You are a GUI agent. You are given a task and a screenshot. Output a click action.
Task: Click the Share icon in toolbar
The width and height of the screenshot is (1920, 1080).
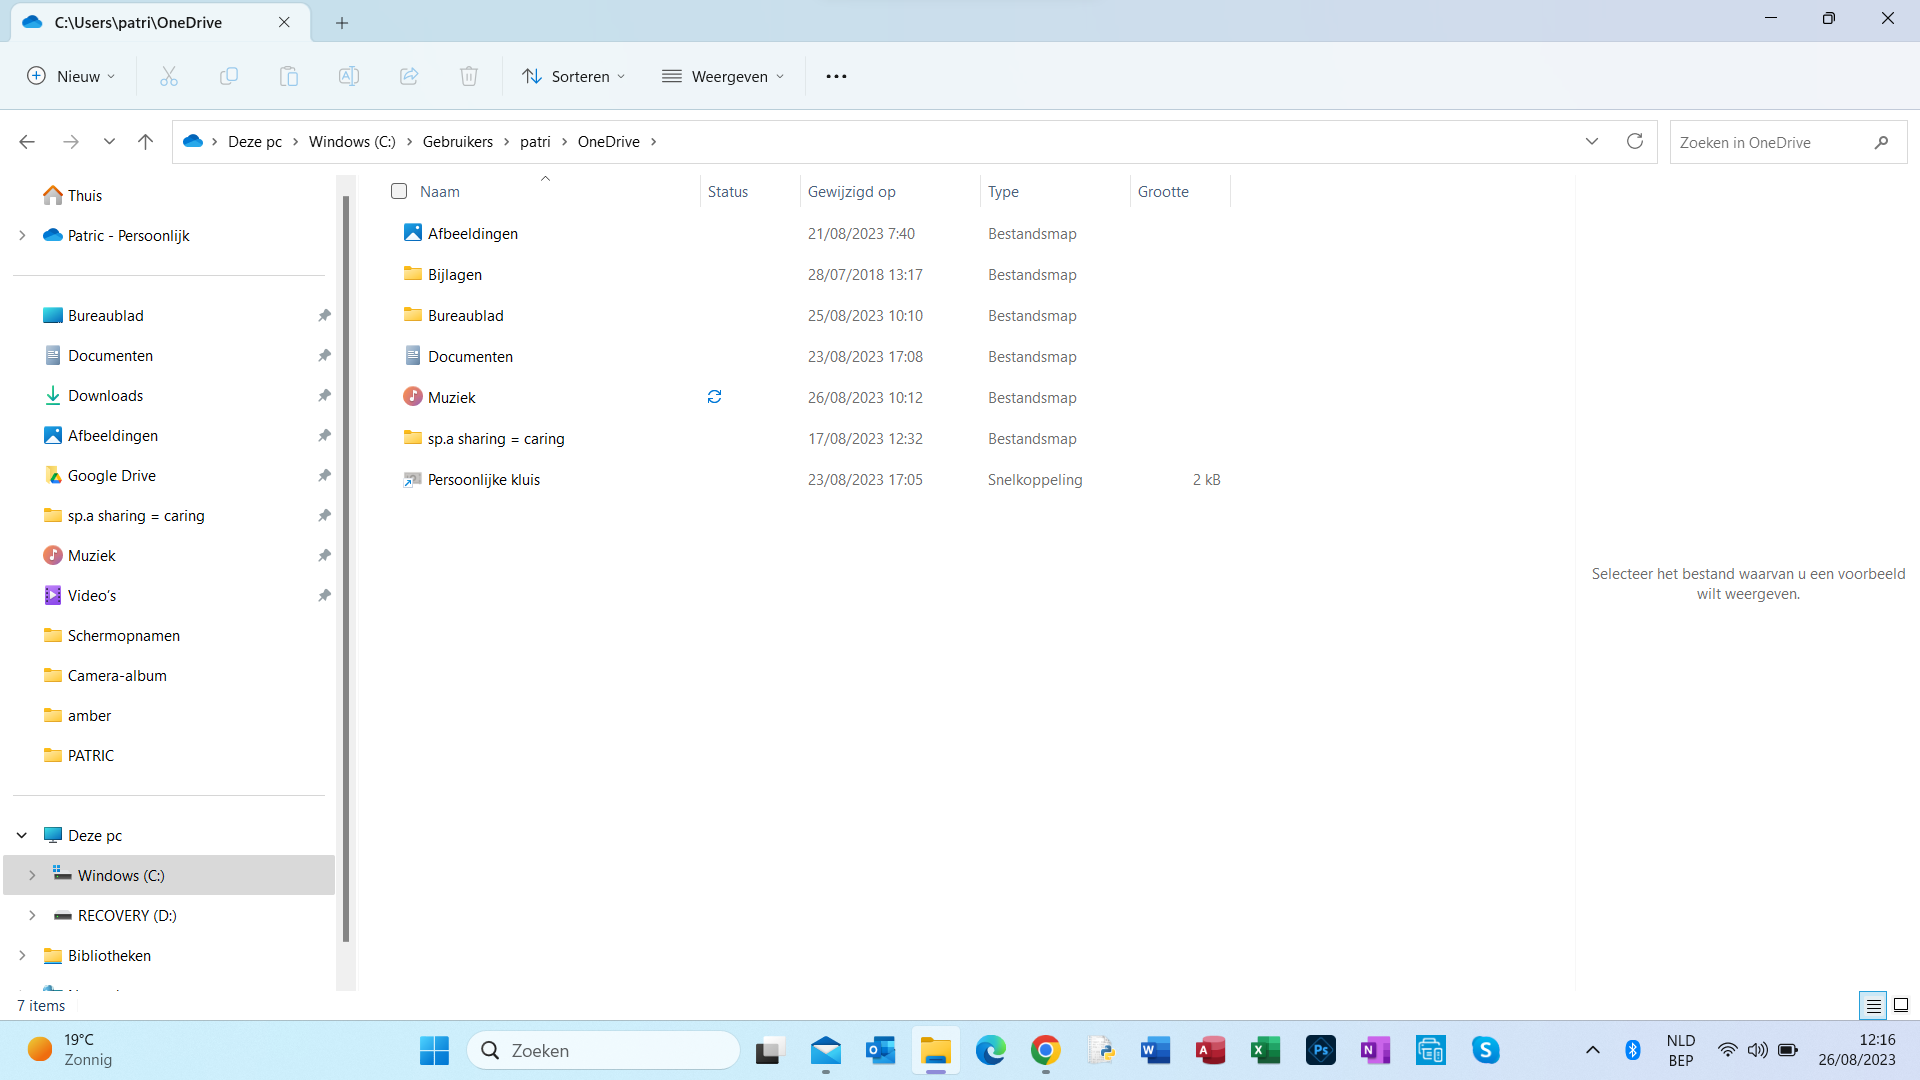coord(409,76)
